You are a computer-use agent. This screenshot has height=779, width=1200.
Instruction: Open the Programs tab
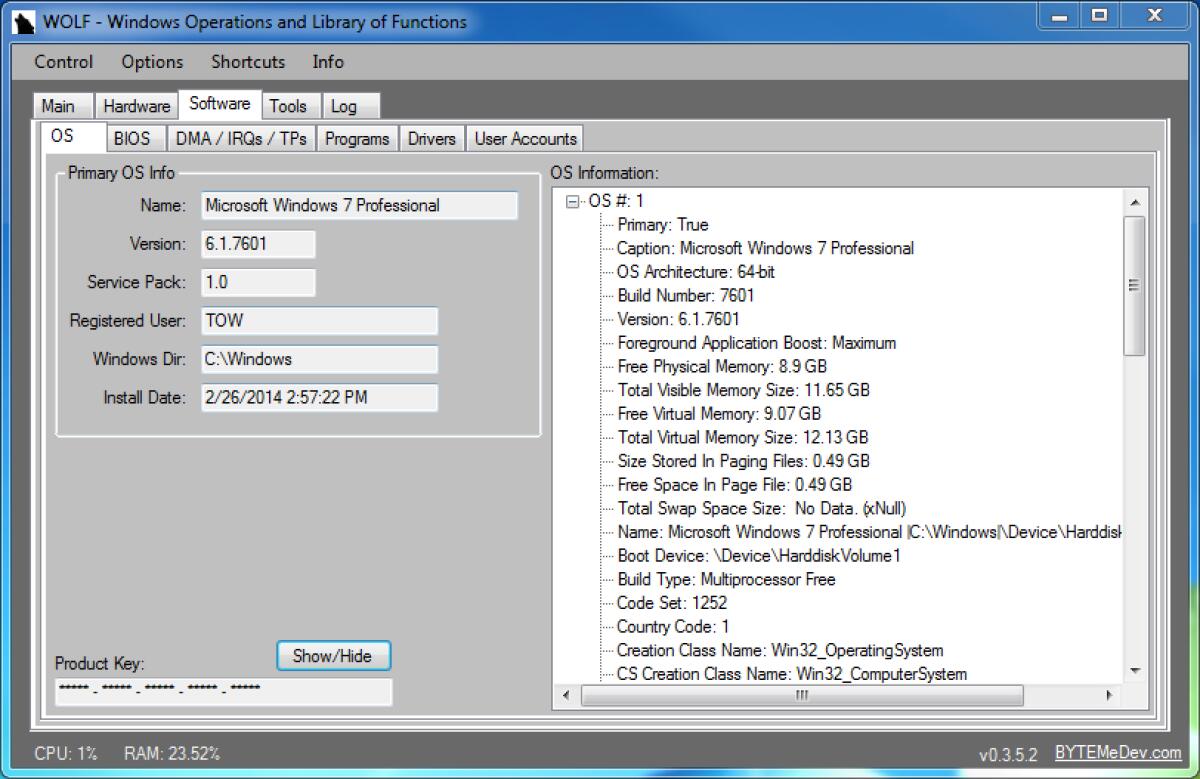point(357,138)
